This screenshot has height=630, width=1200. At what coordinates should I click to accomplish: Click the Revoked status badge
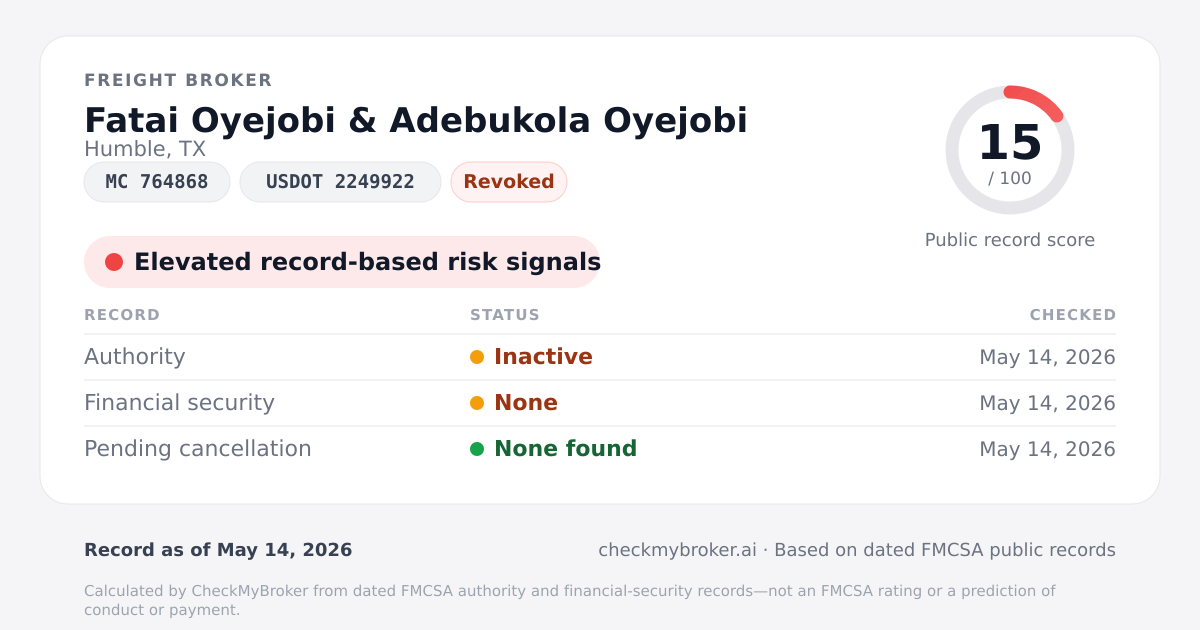(x=509, y=182)
